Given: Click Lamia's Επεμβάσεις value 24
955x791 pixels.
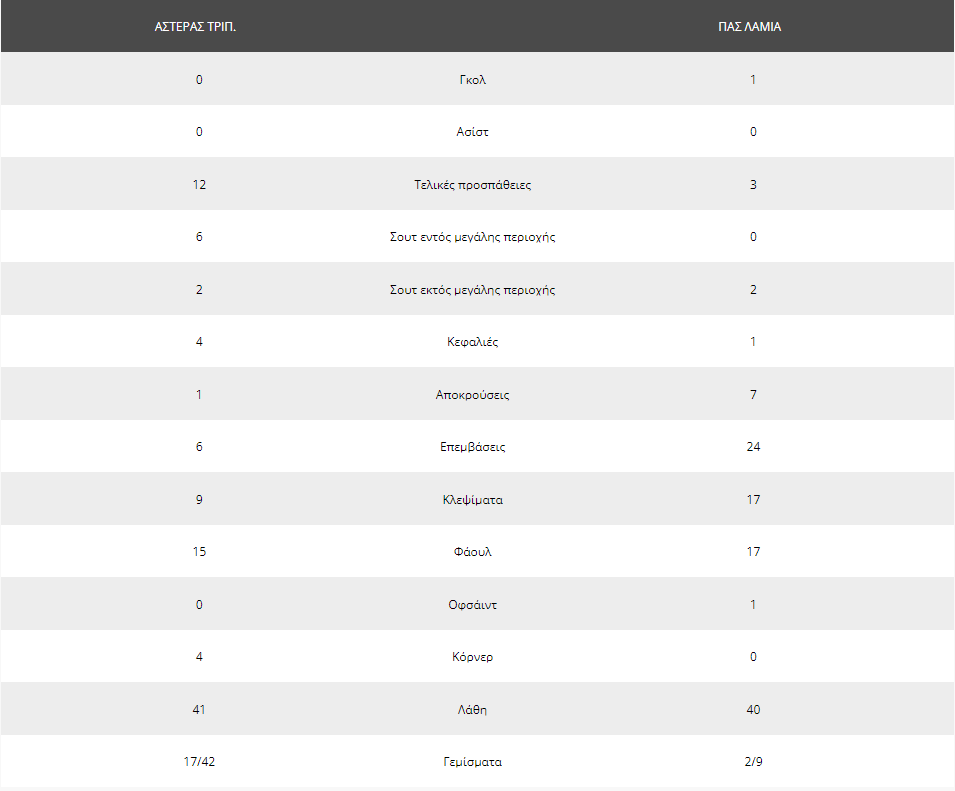Looking at the screenshot, I should click(x=753, y=447).
